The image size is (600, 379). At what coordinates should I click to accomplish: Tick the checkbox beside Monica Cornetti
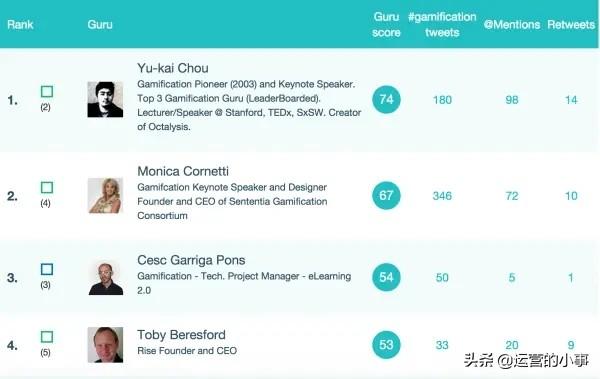[47, 188]
